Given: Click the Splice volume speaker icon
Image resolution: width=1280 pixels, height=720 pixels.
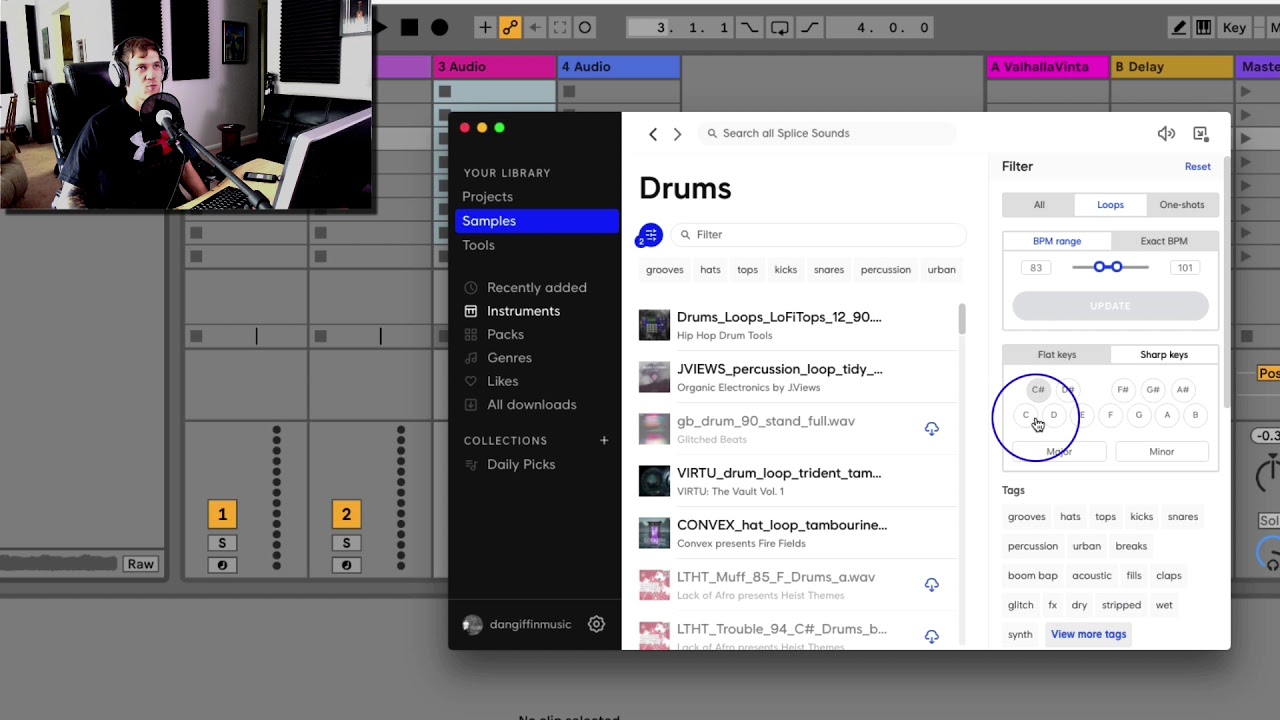Looking at the screenshot, I should click(1166, 133).
